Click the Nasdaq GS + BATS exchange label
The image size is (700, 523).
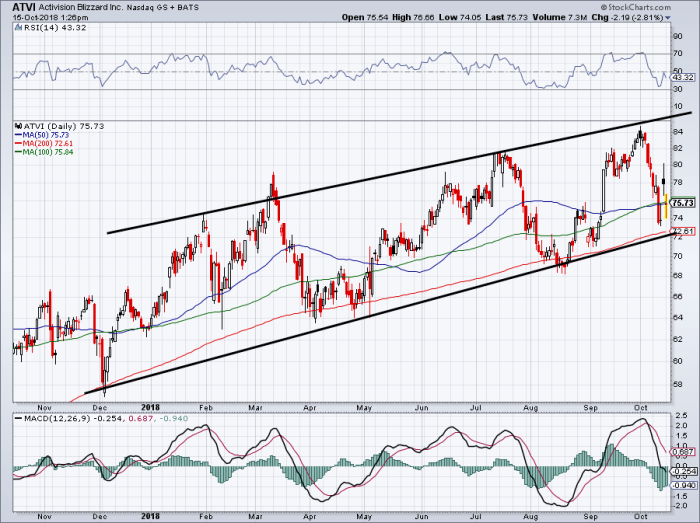[162, 8]
